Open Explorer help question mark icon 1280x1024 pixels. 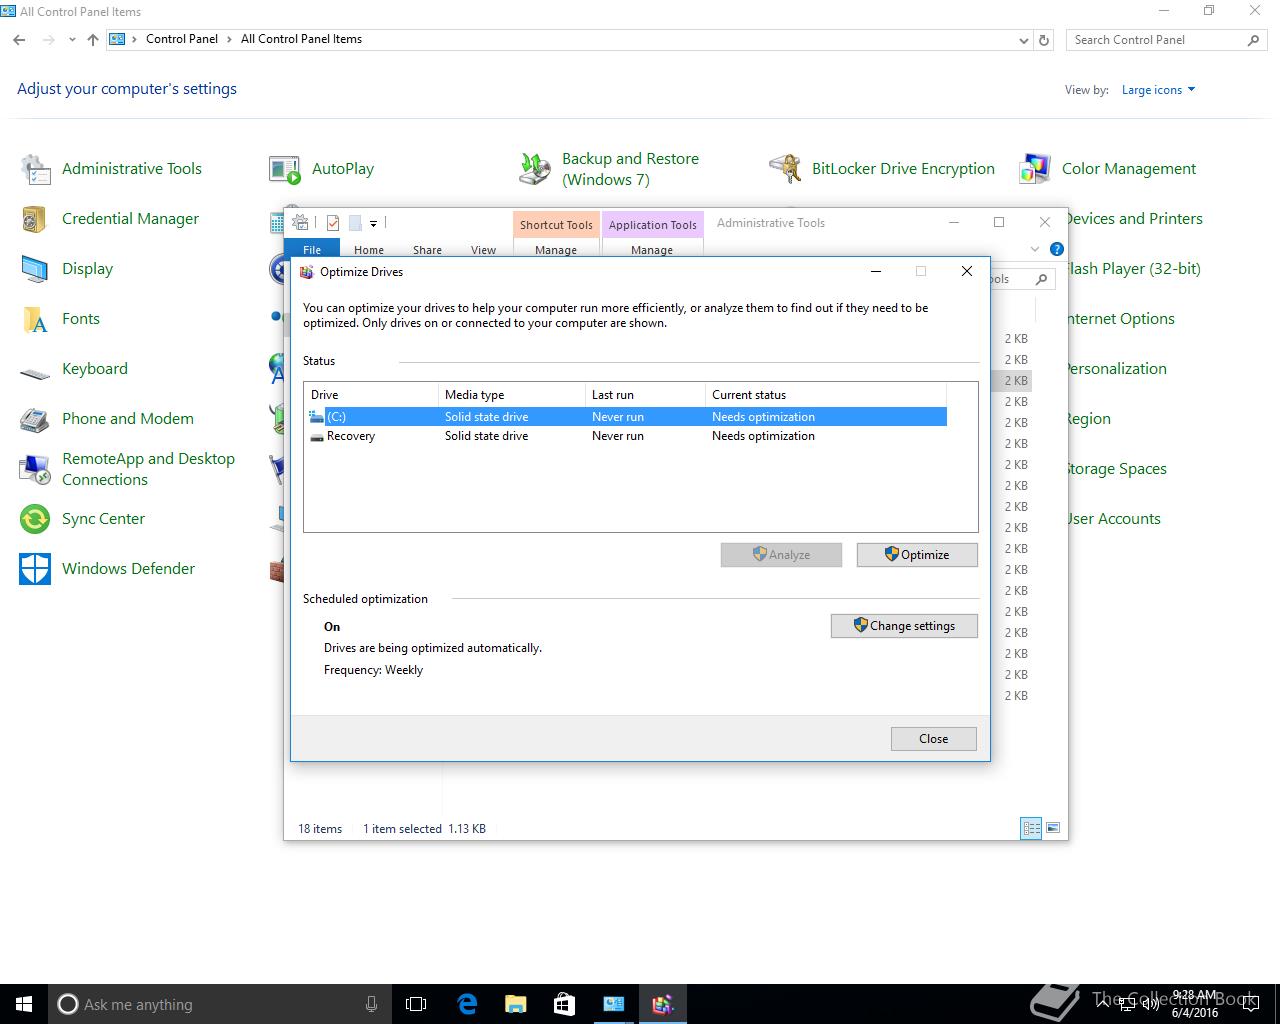[x=1057, y=249]
